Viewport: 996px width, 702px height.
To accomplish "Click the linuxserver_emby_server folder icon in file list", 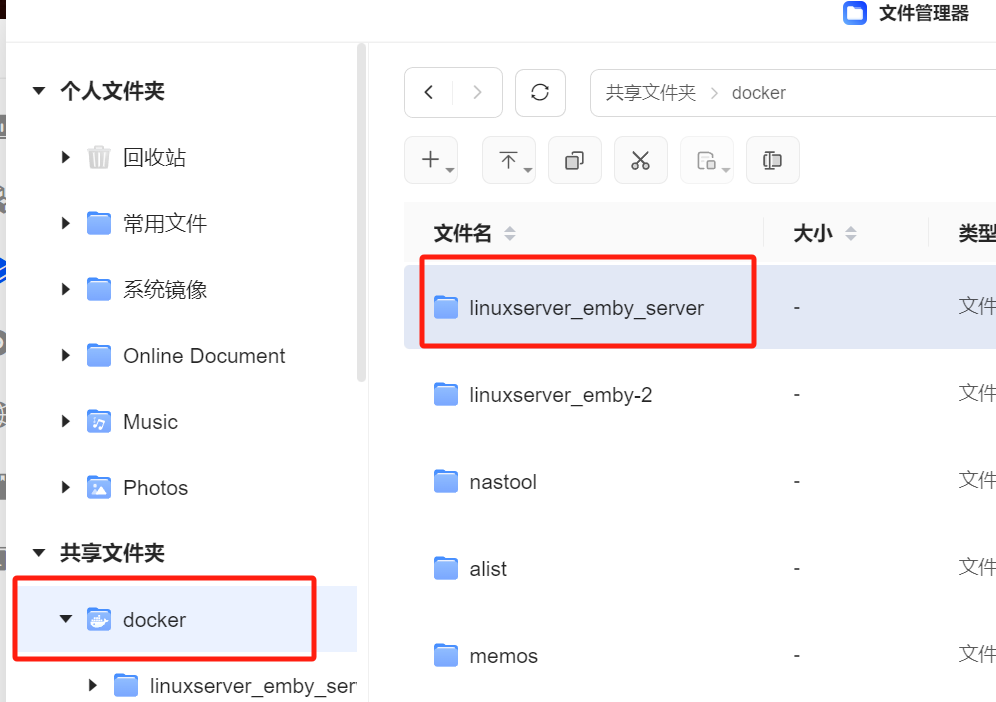I will 445,307.
